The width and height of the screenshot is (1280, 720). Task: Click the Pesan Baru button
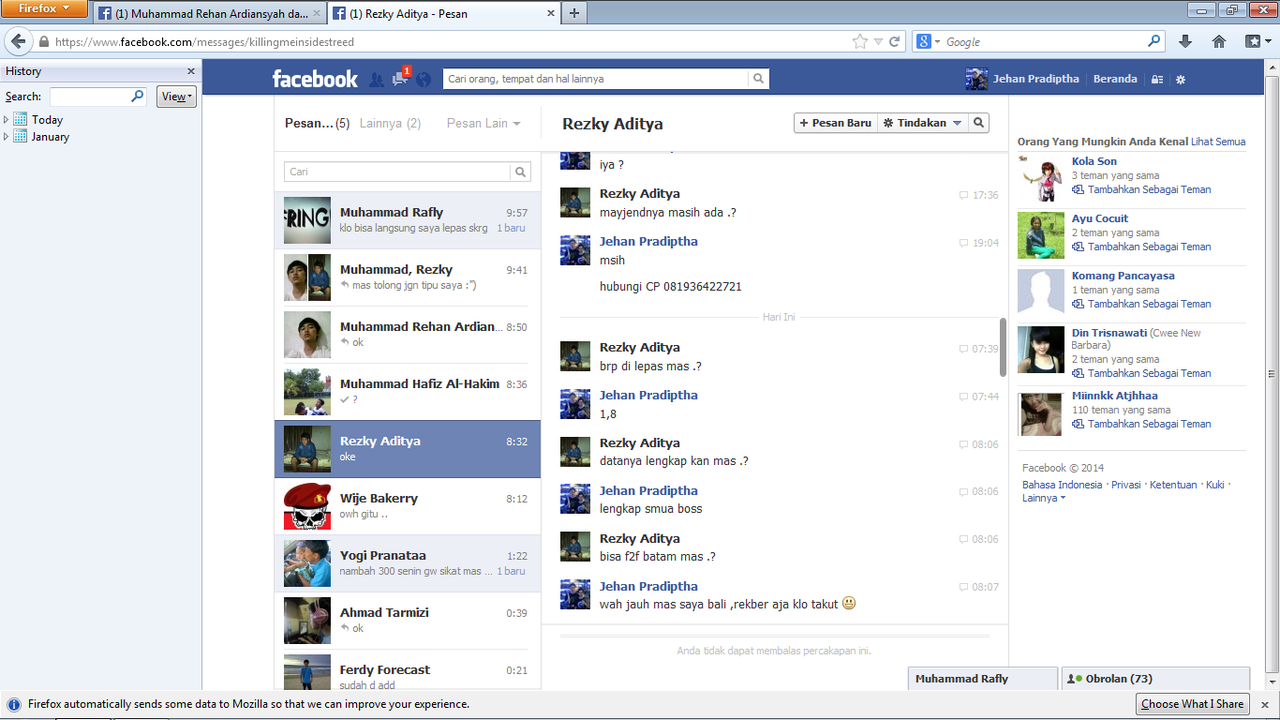pyautogui.click(x=836, y=123)
